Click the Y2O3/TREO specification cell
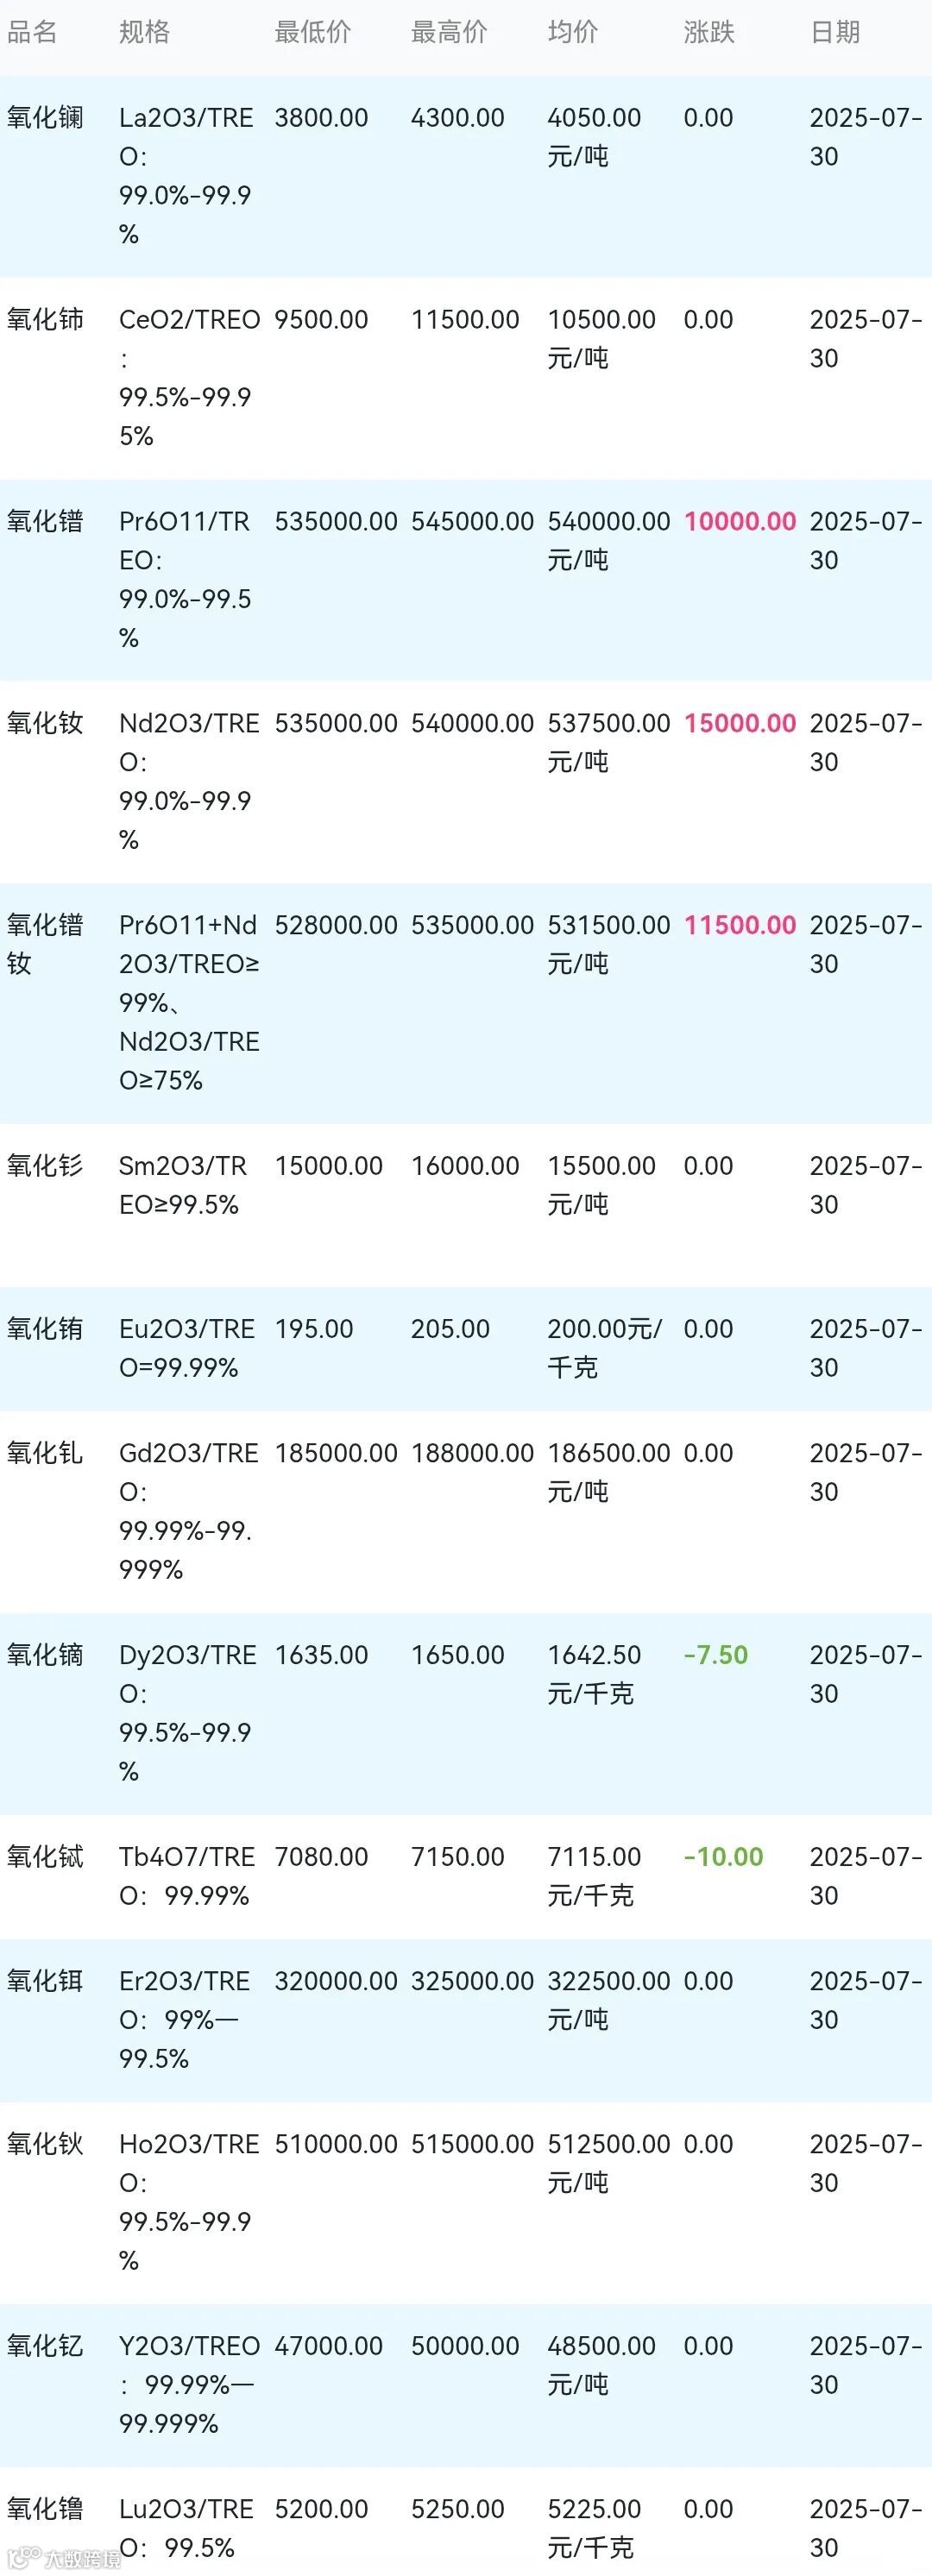This screenshot has width=932, height=2576. (x=188, y=2384)
